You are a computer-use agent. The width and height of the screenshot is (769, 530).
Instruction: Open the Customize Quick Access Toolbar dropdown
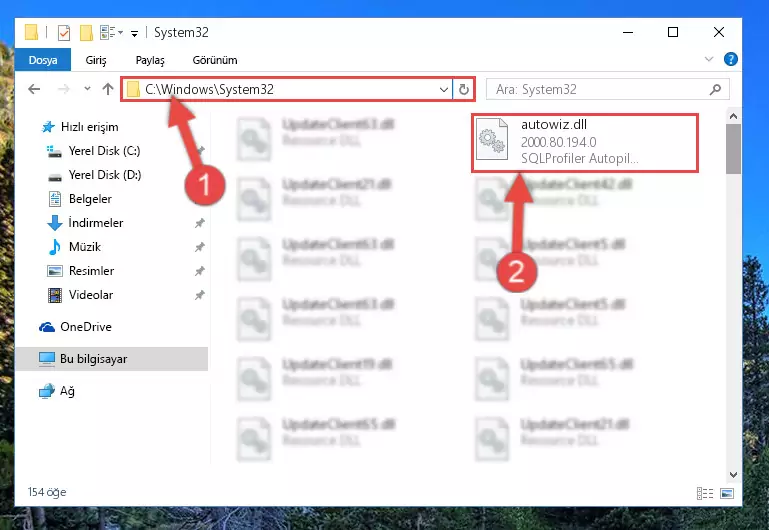(134, 33)
